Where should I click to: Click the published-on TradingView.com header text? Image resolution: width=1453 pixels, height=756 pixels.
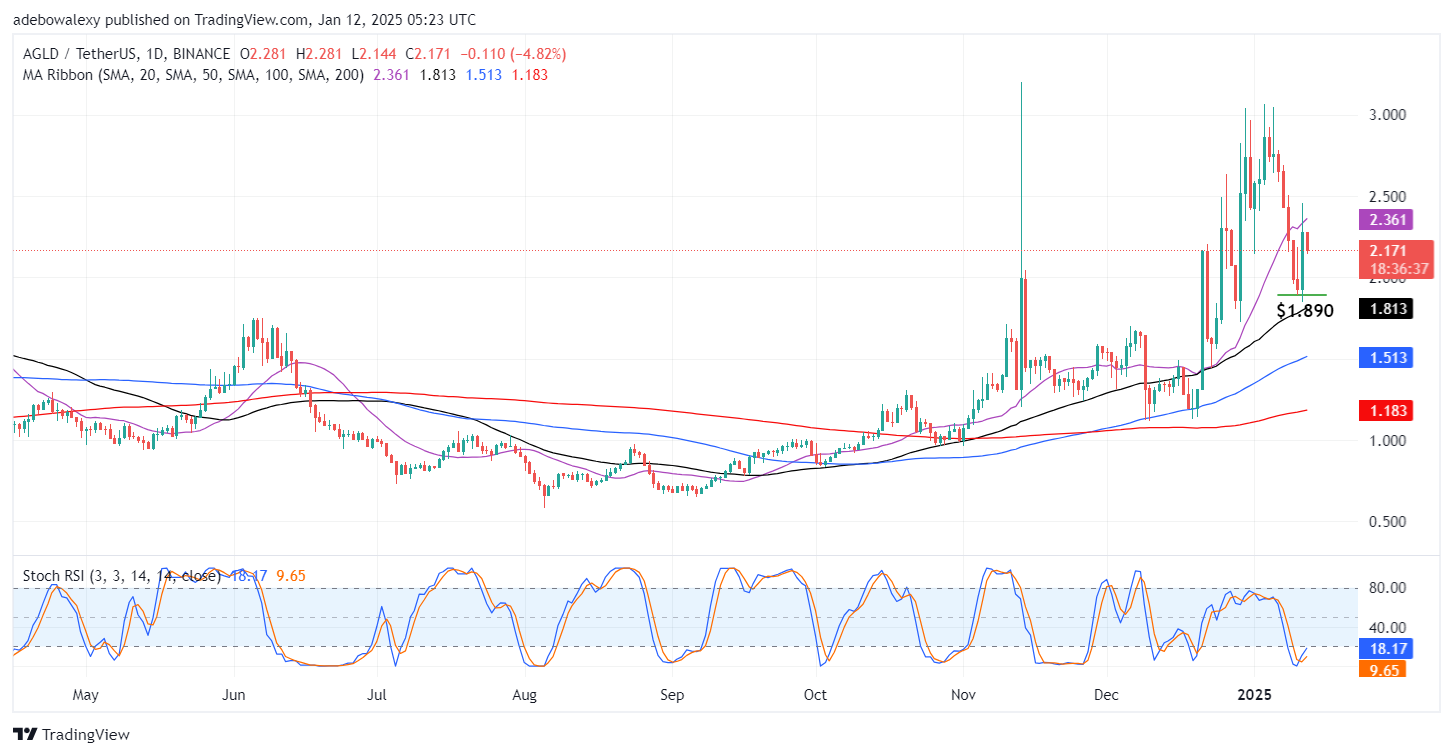click(x=245, y=20)
